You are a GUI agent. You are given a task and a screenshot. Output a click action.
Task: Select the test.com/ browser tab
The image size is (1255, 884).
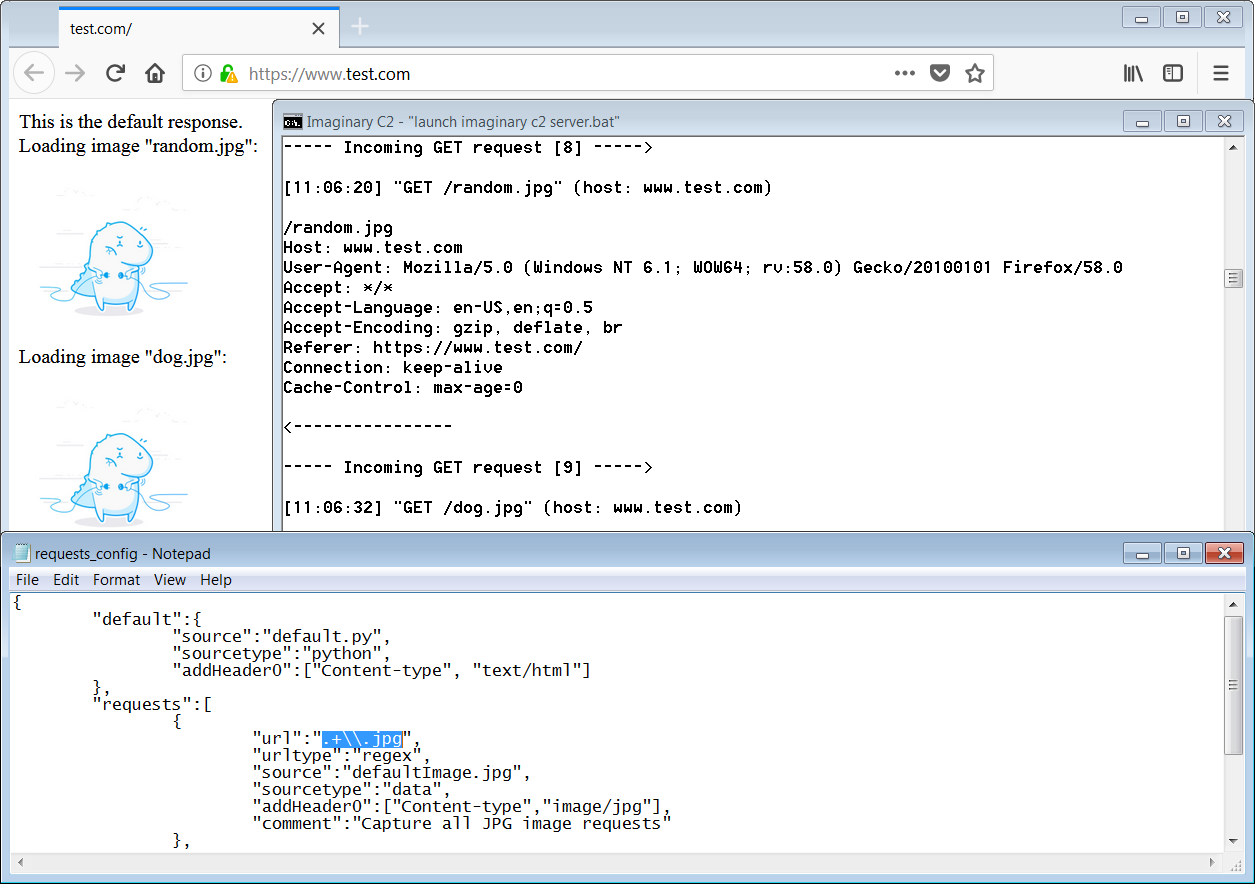coord(198,28)
